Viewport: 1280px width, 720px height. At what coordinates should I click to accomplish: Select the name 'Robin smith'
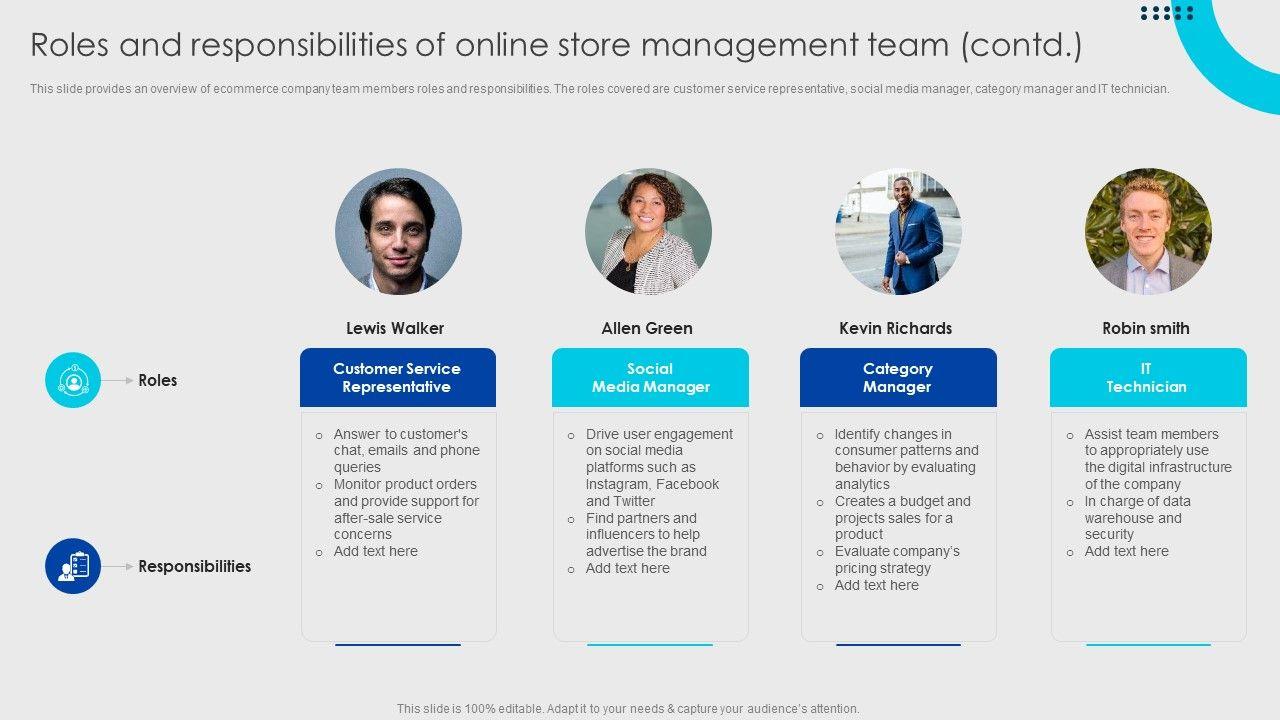pos(1146,328)
